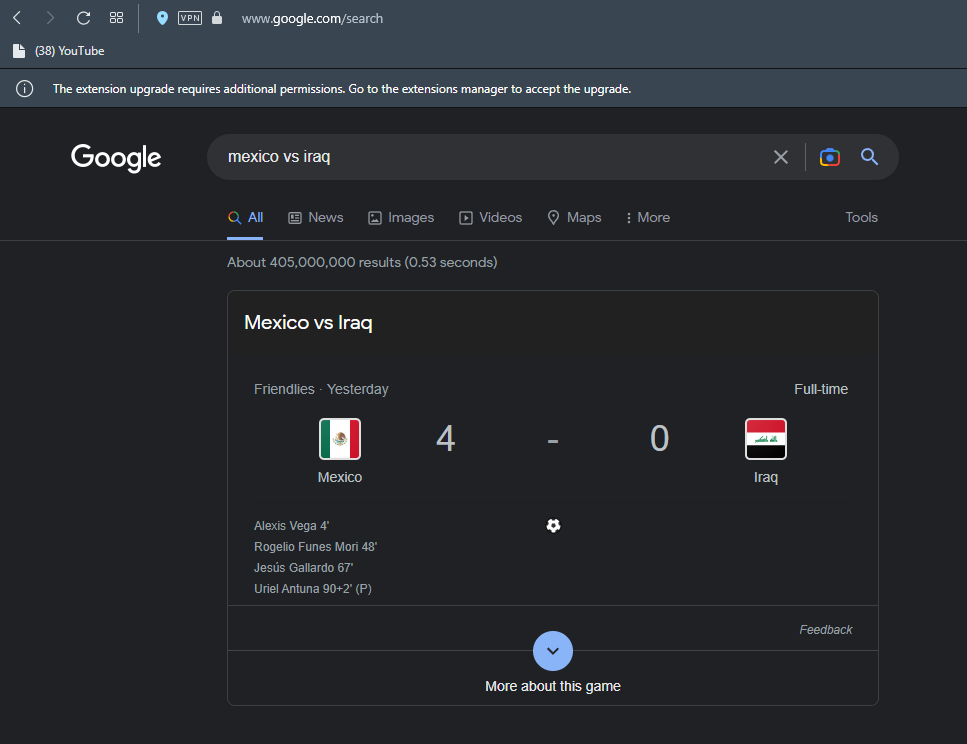
Task: Click the info icon on extension notice
Action: click(25, 89)
